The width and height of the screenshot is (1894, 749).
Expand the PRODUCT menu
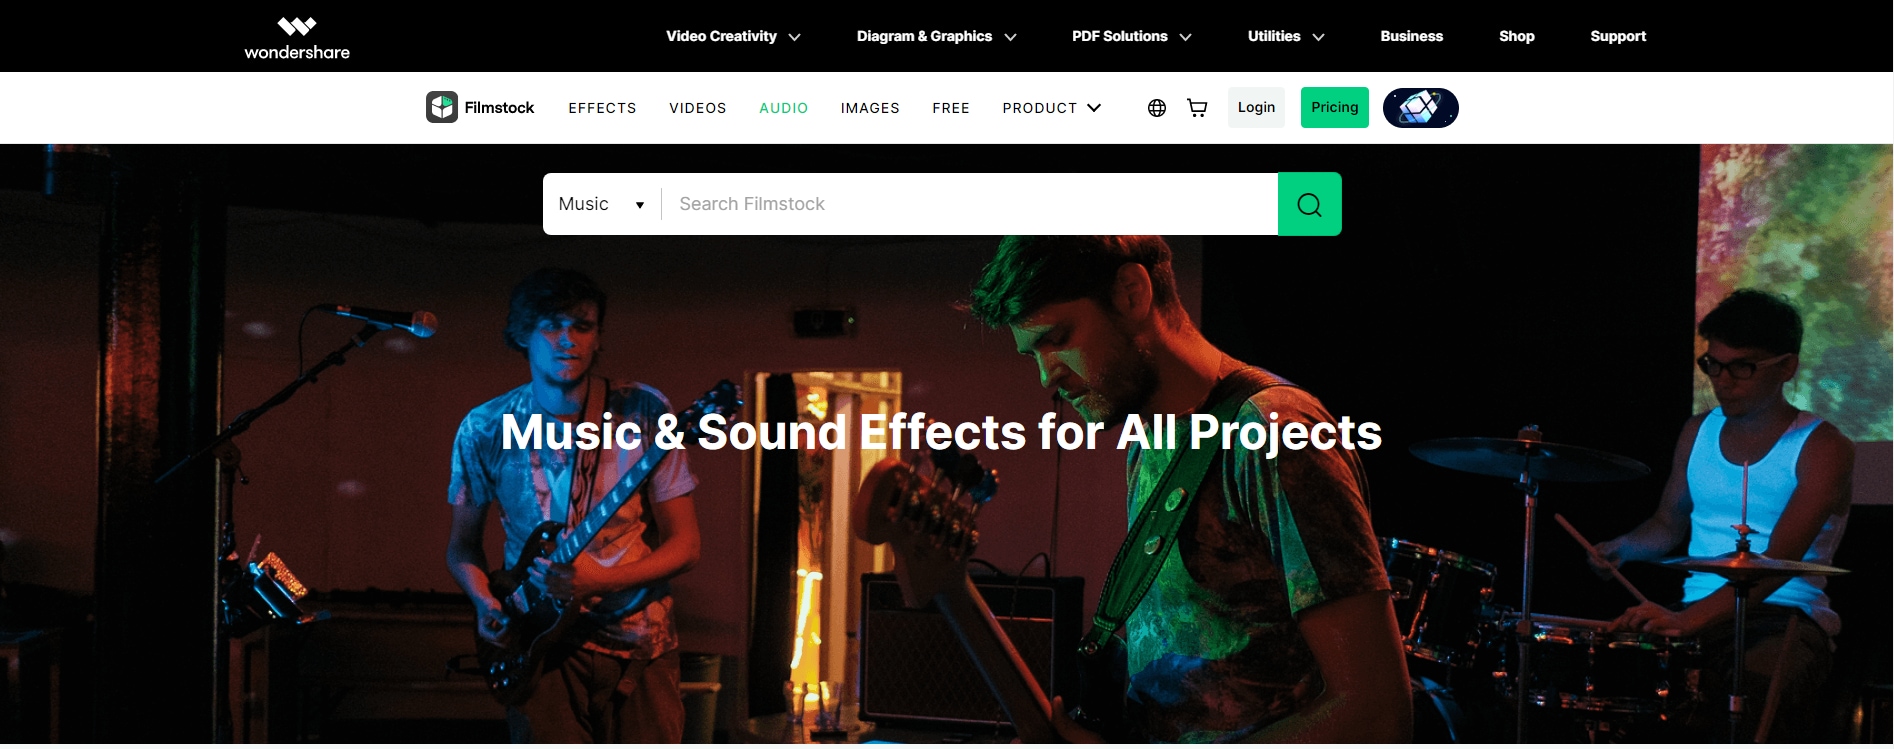click(1052, 108)
